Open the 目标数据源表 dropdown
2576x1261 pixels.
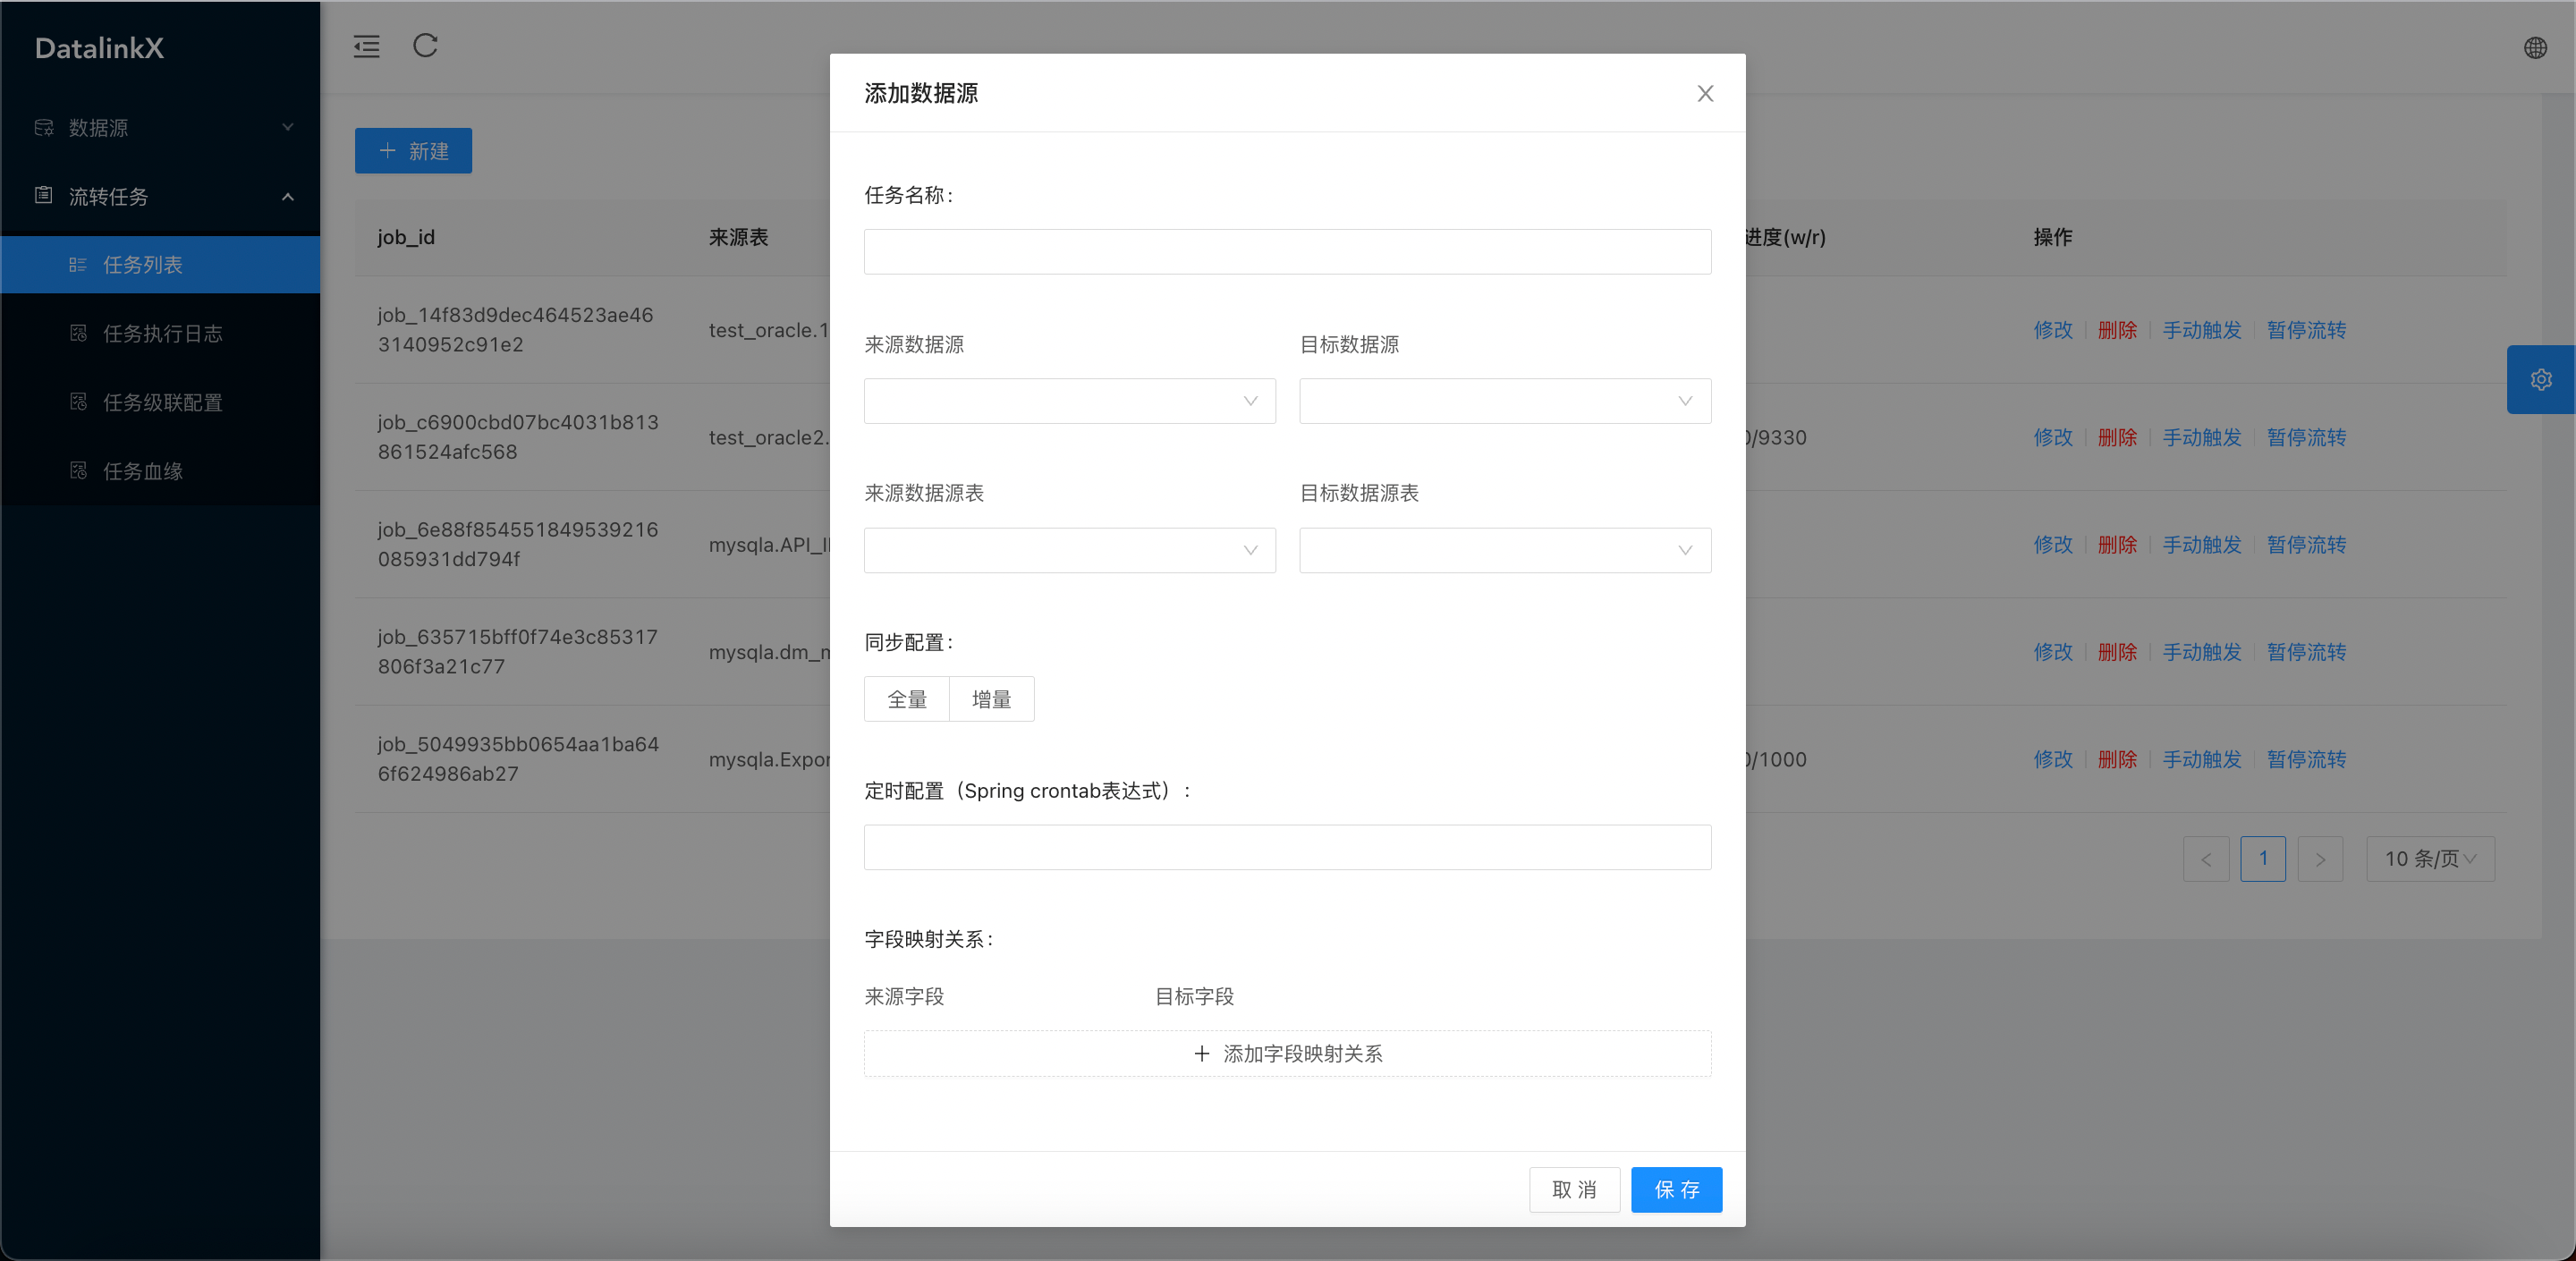(x=1504, y=550)
